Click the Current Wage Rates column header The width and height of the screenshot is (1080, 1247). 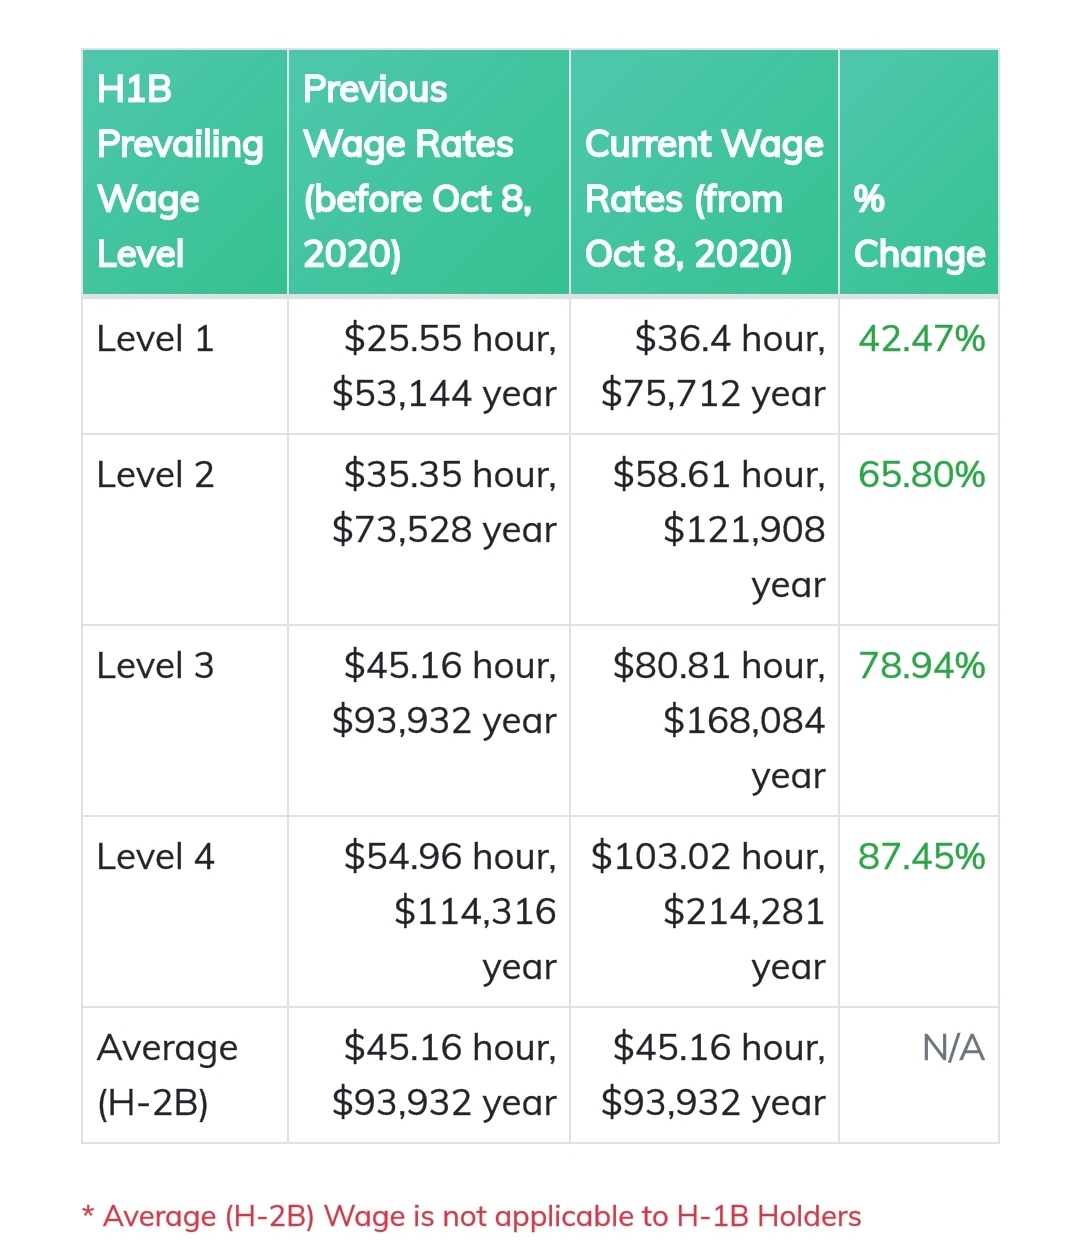tap(704, 198)
